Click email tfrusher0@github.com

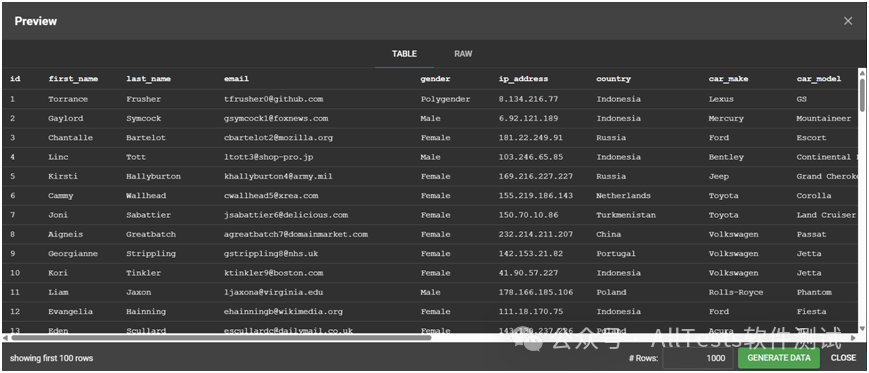pos(273,99)
